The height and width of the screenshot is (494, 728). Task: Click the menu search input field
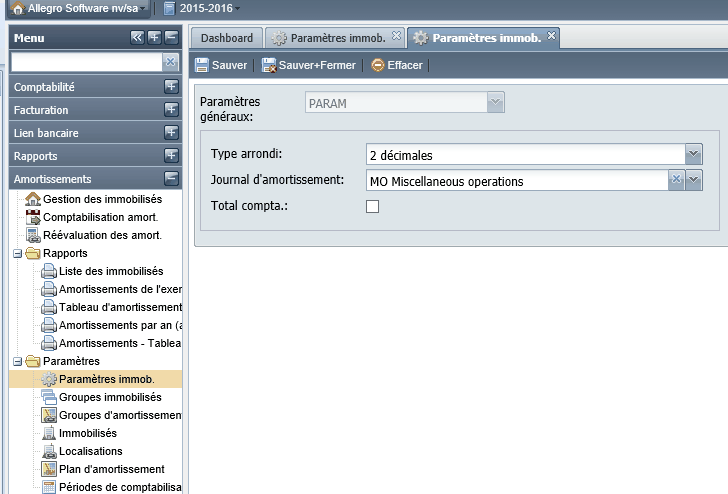tap(86, 62)
